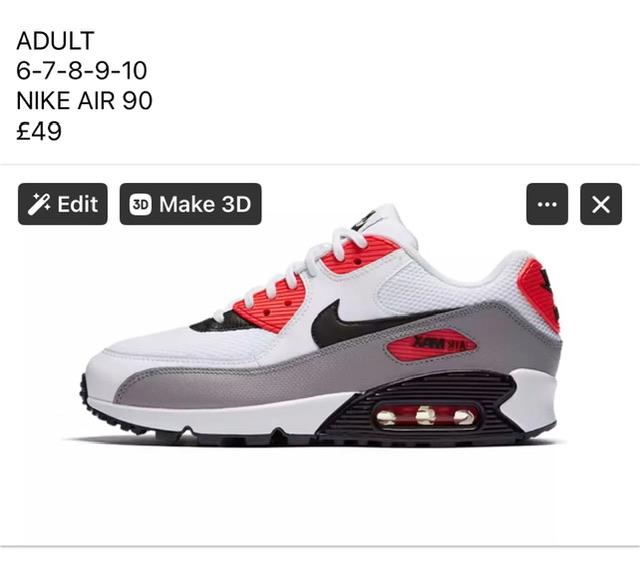Click the Make 3D button text
This screenshot has height=568, width=640.
[x=205, y=204]
